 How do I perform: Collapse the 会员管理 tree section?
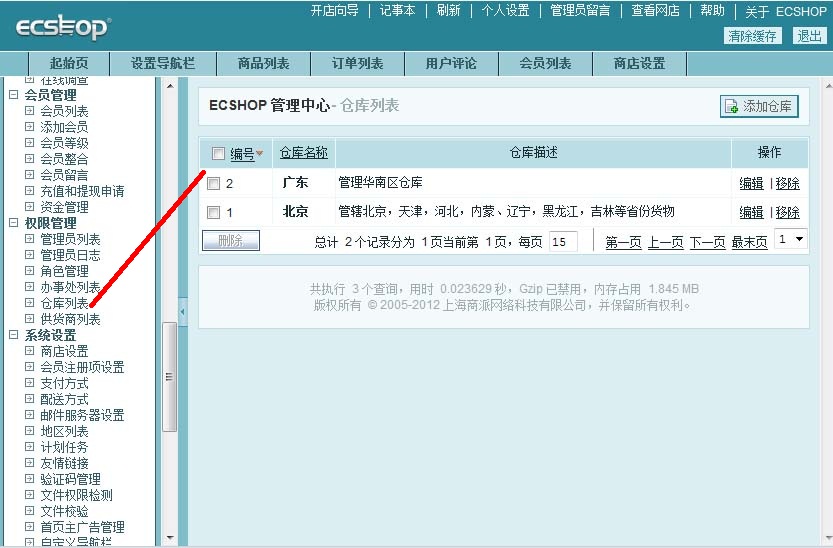[x=14, y=95]
